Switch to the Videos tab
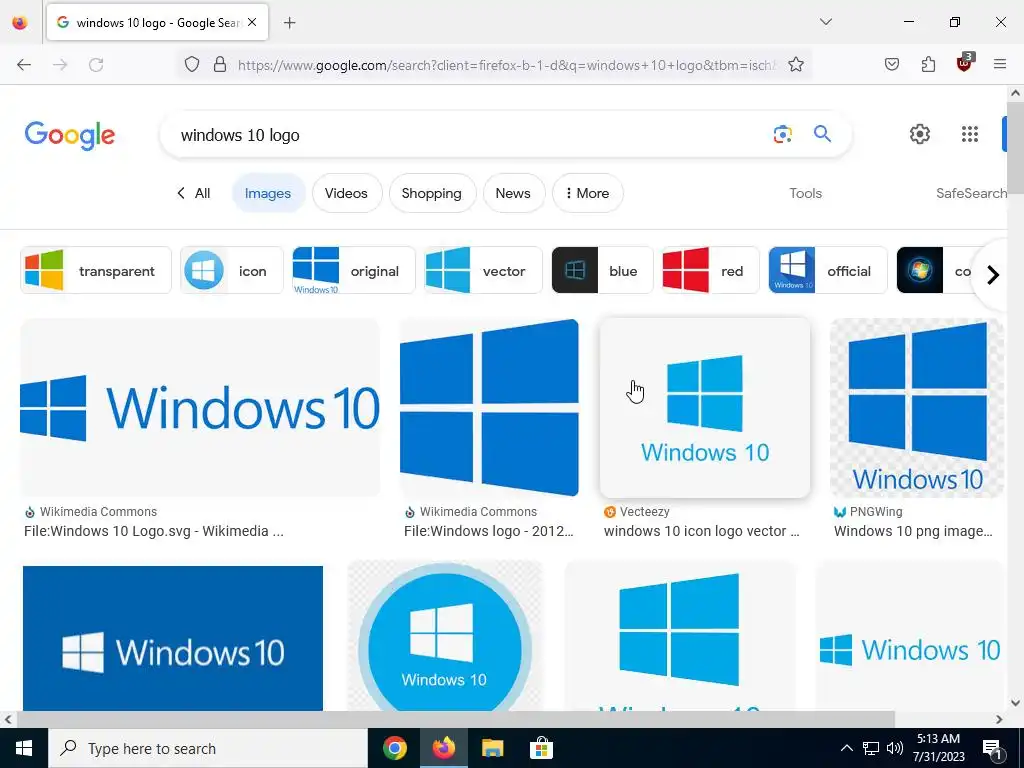The width and height of the screenshot is (1024, 768). (x=346, y=193)
